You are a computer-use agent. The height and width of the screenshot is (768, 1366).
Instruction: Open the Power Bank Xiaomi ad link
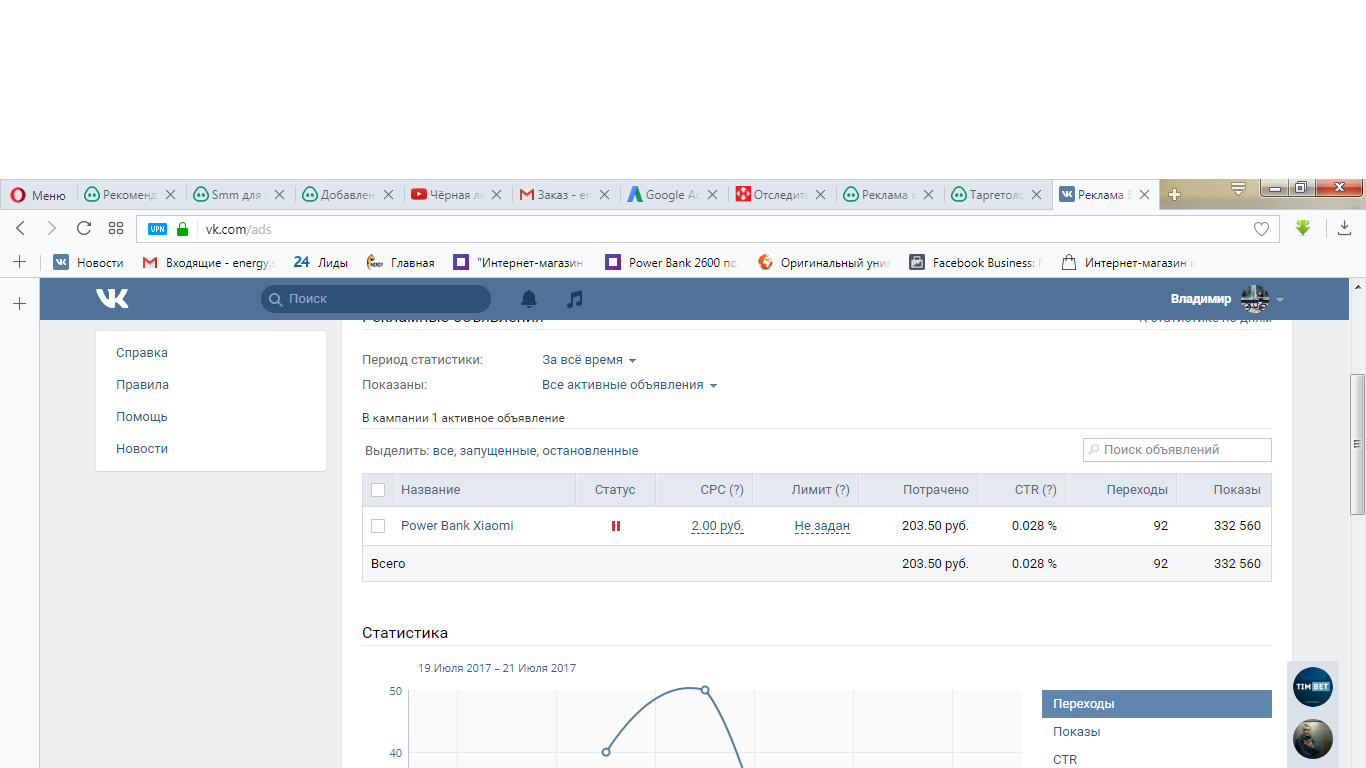457,526
